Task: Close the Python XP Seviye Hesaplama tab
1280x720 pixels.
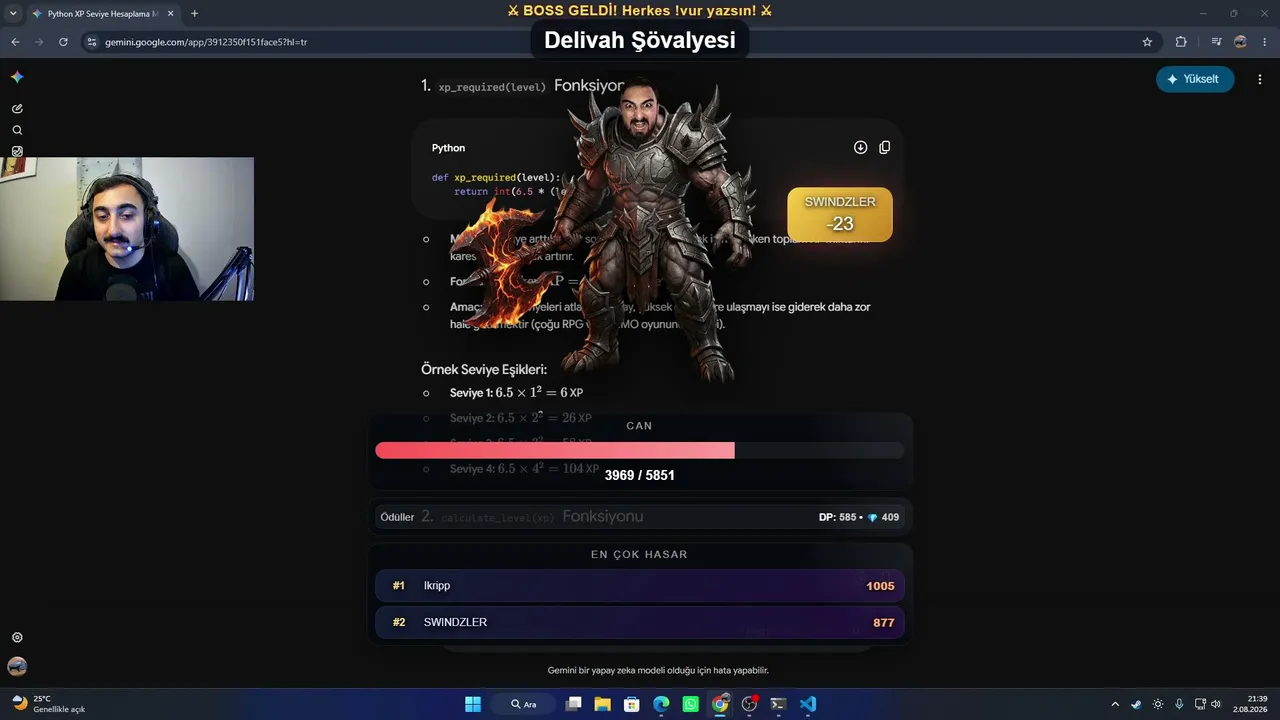Action: tap(170, 14)
